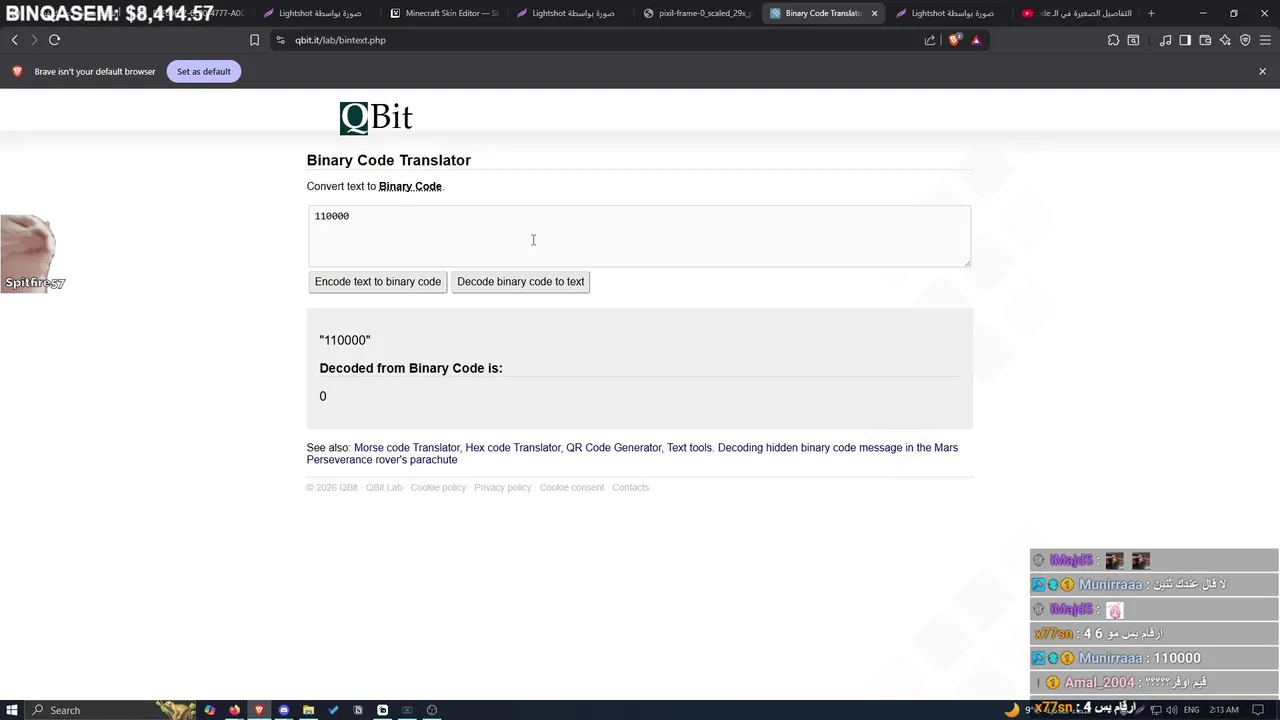1280x720 pixels.
Task: Click Decode binary code to text
Action: 520,282
